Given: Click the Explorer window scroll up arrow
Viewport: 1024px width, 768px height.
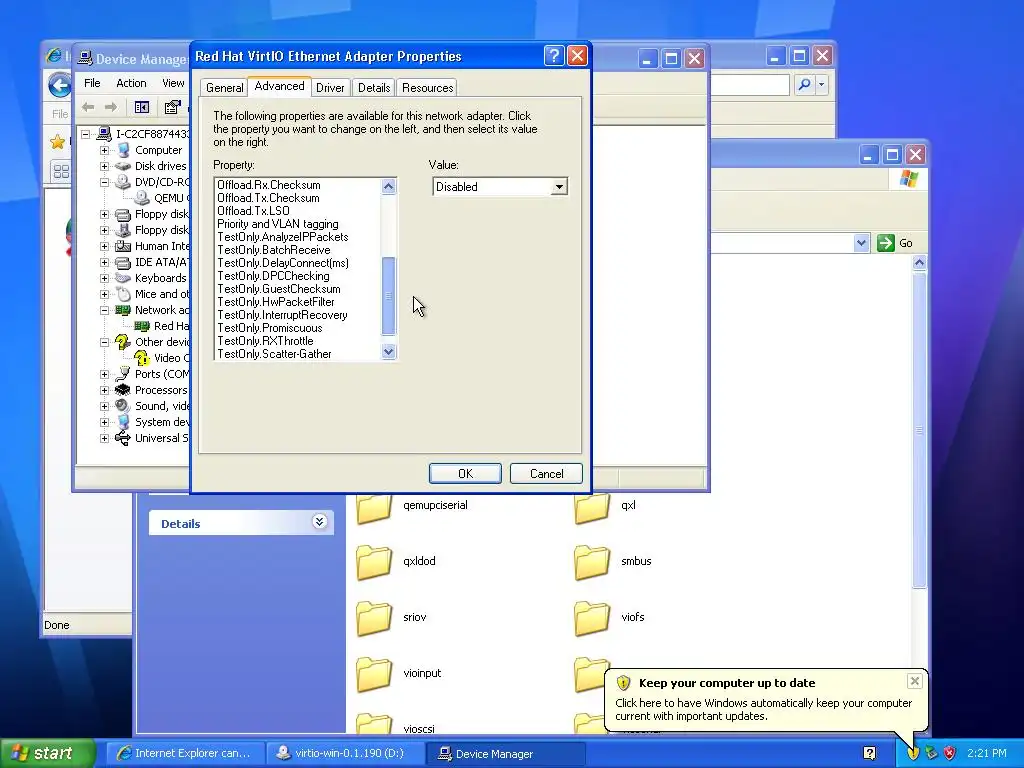Looking at the screenshot, I should (x=919, y=263).
